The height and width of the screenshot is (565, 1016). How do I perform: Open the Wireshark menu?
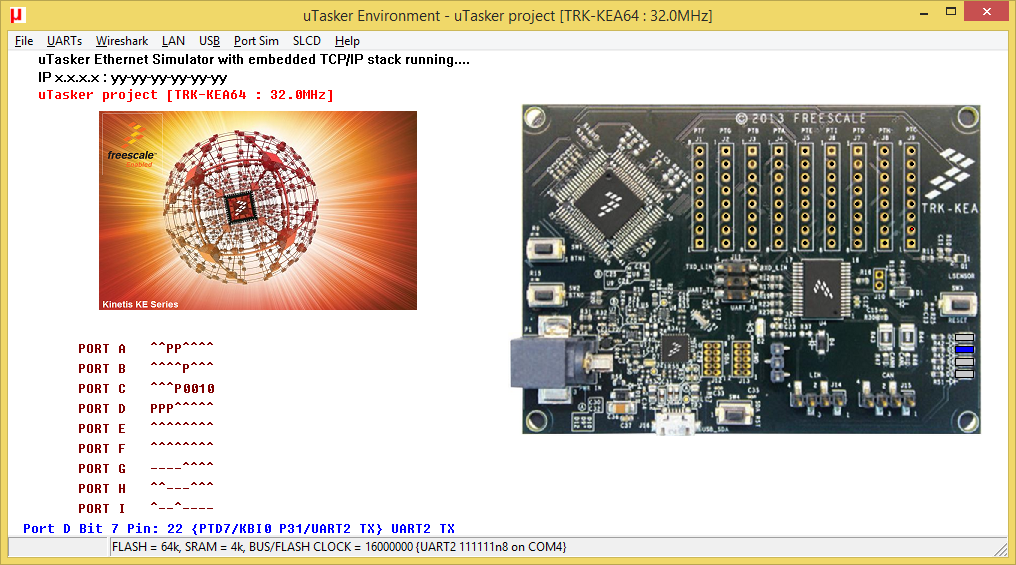point(122,41)
